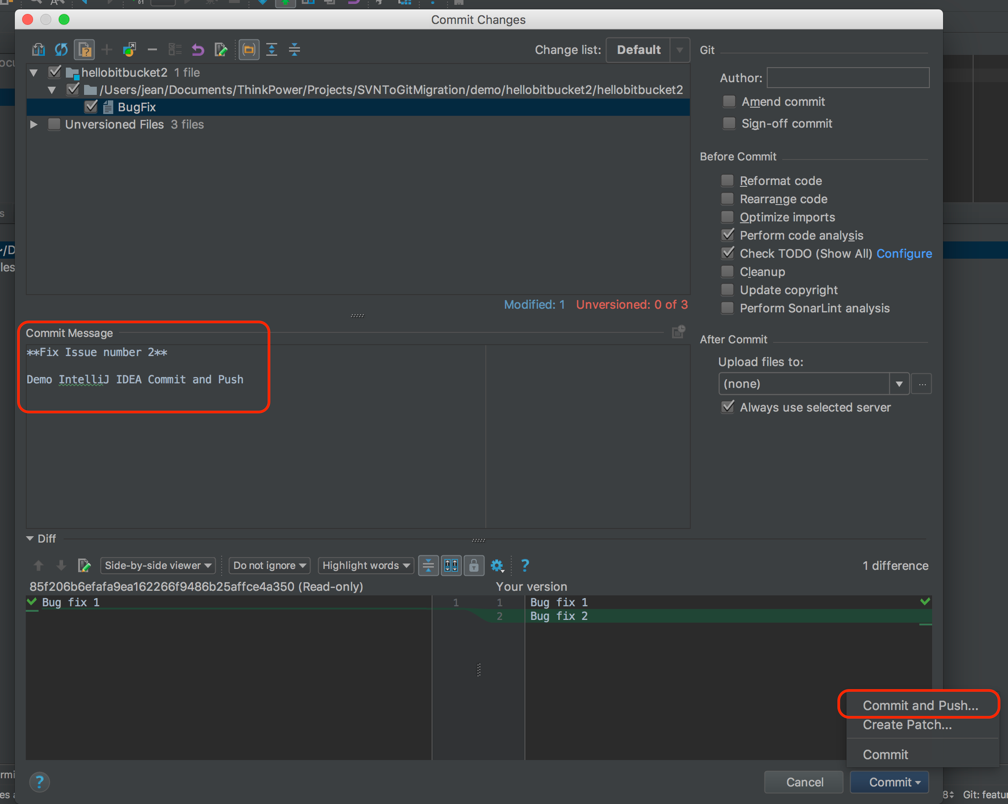Click the Show Diff toolbar icon
Screen dimensions: 1008x804
[39, 49]
